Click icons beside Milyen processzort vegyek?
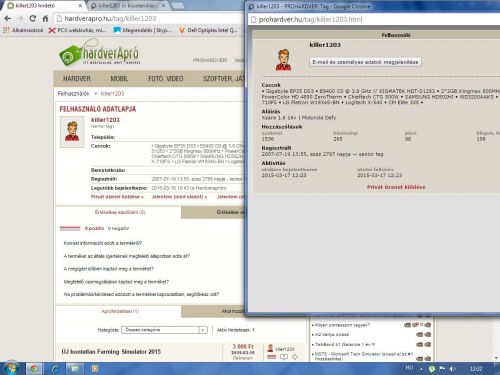The width and height of the screenshot is (500, 375). (418, 325)
